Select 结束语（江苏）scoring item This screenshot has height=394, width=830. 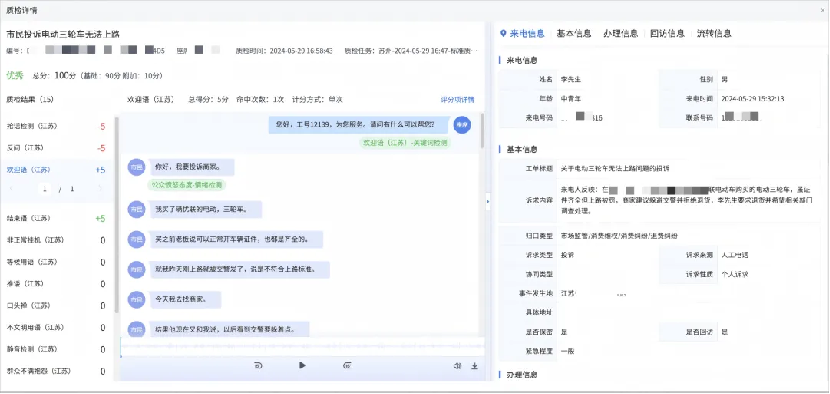tap(56, 218)
